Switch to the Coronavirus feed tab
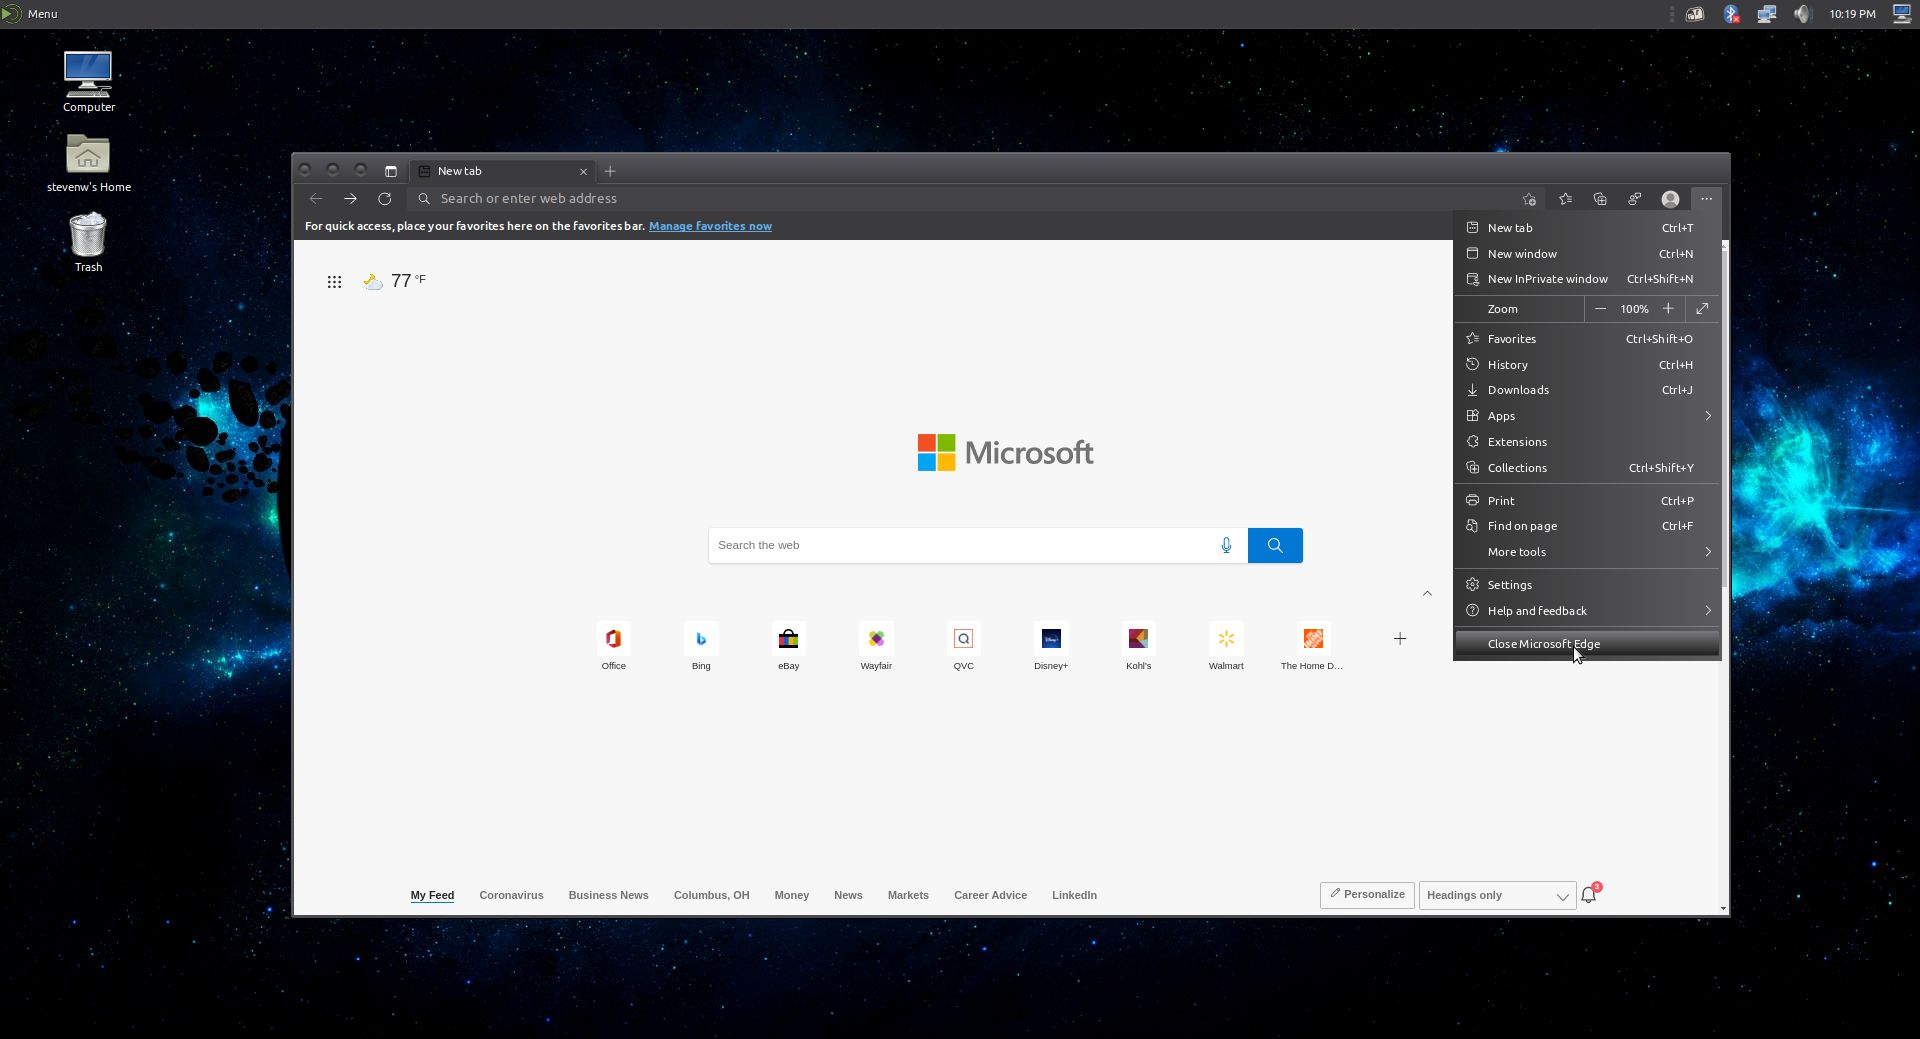The width and height of the screenshot is (1920, 1039). pos(511,895)
